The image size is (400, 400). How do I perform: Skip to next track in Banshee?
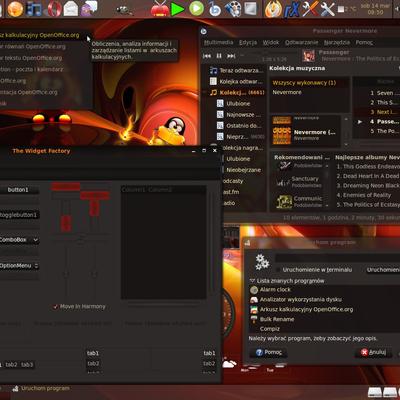point(231,56)
